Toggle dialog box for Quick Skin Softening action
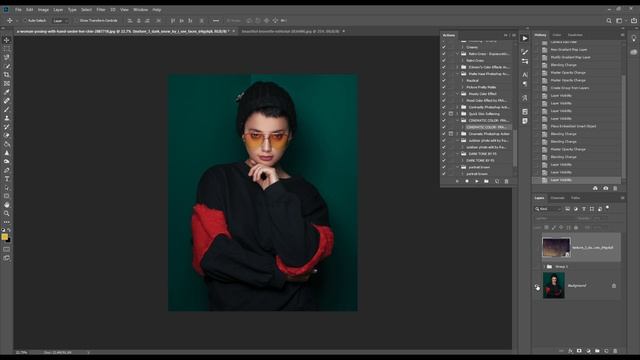Viewport: 640px width, 360px height. tap(451, 114)
